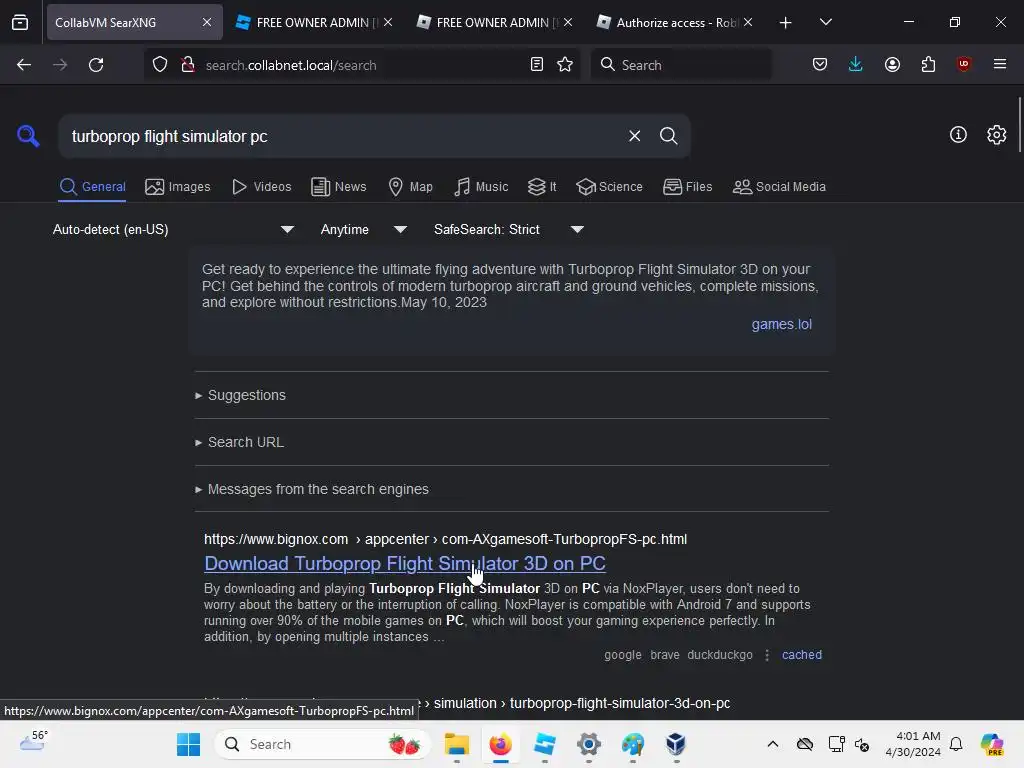The height and width of the screenshot is (768, 1024).
Task: Switch to News search tab
Action: pyautogui.click(x=339, y=187)
